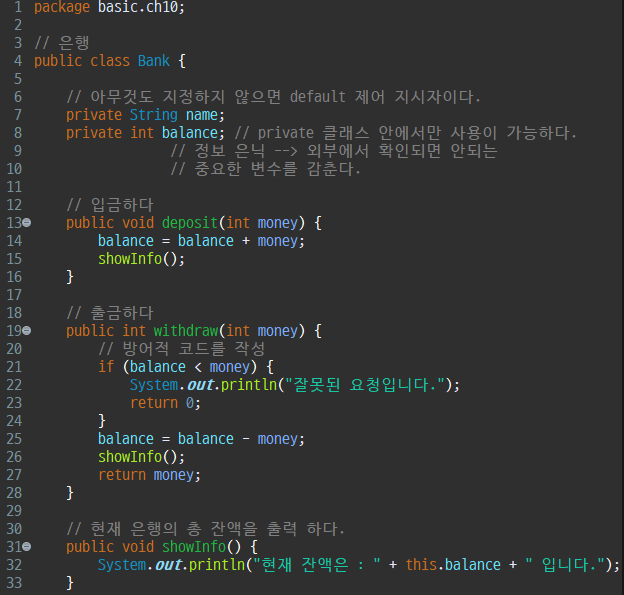Click the 'void' keyword on line 13
This screenshot has height=595, width=624.
point(138,223)
